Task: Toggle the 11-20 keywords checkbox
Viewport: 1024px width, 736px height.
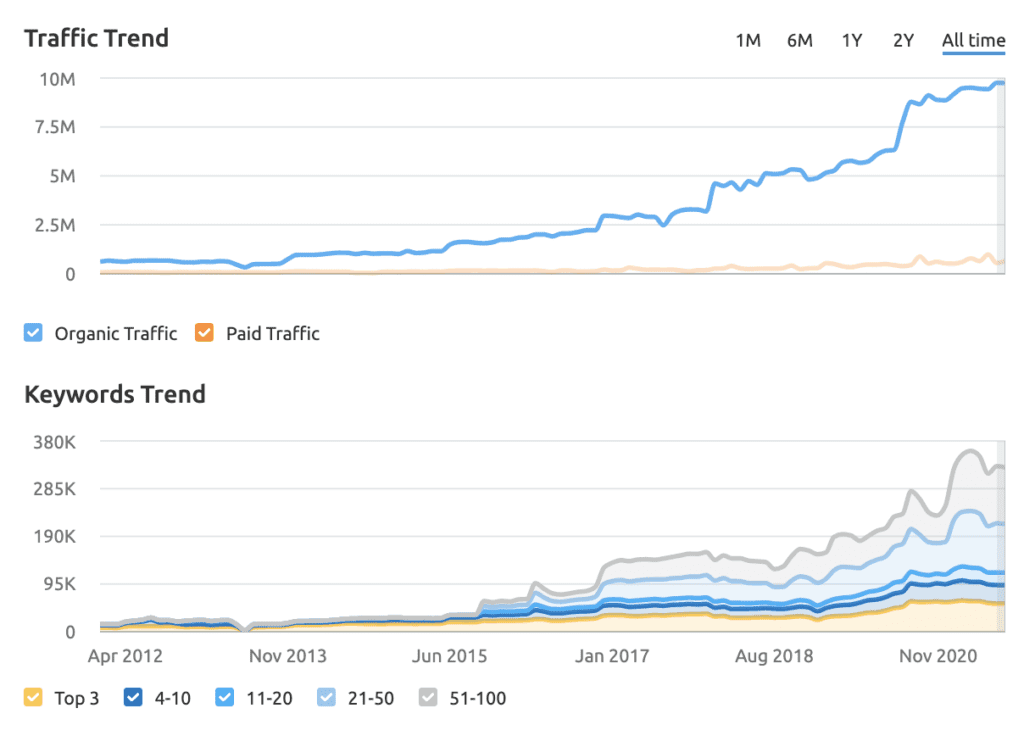Action: (225, 697)
